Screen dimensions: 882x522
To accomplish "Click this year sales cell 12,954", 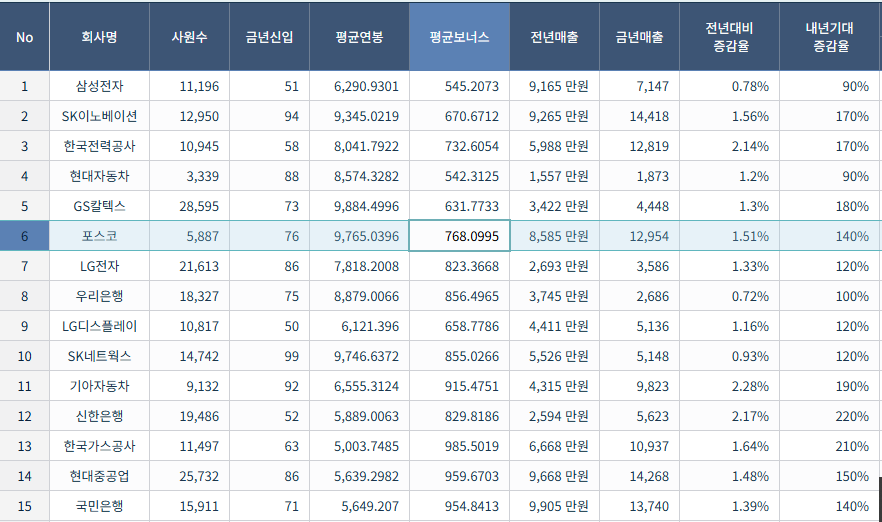I will pos(640,236).
